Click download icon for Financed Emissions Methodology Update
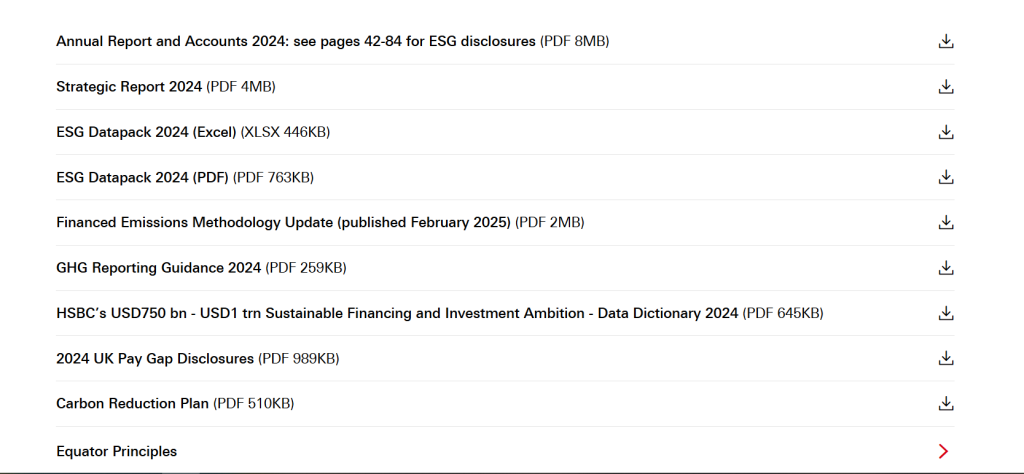 pos(946,222)
